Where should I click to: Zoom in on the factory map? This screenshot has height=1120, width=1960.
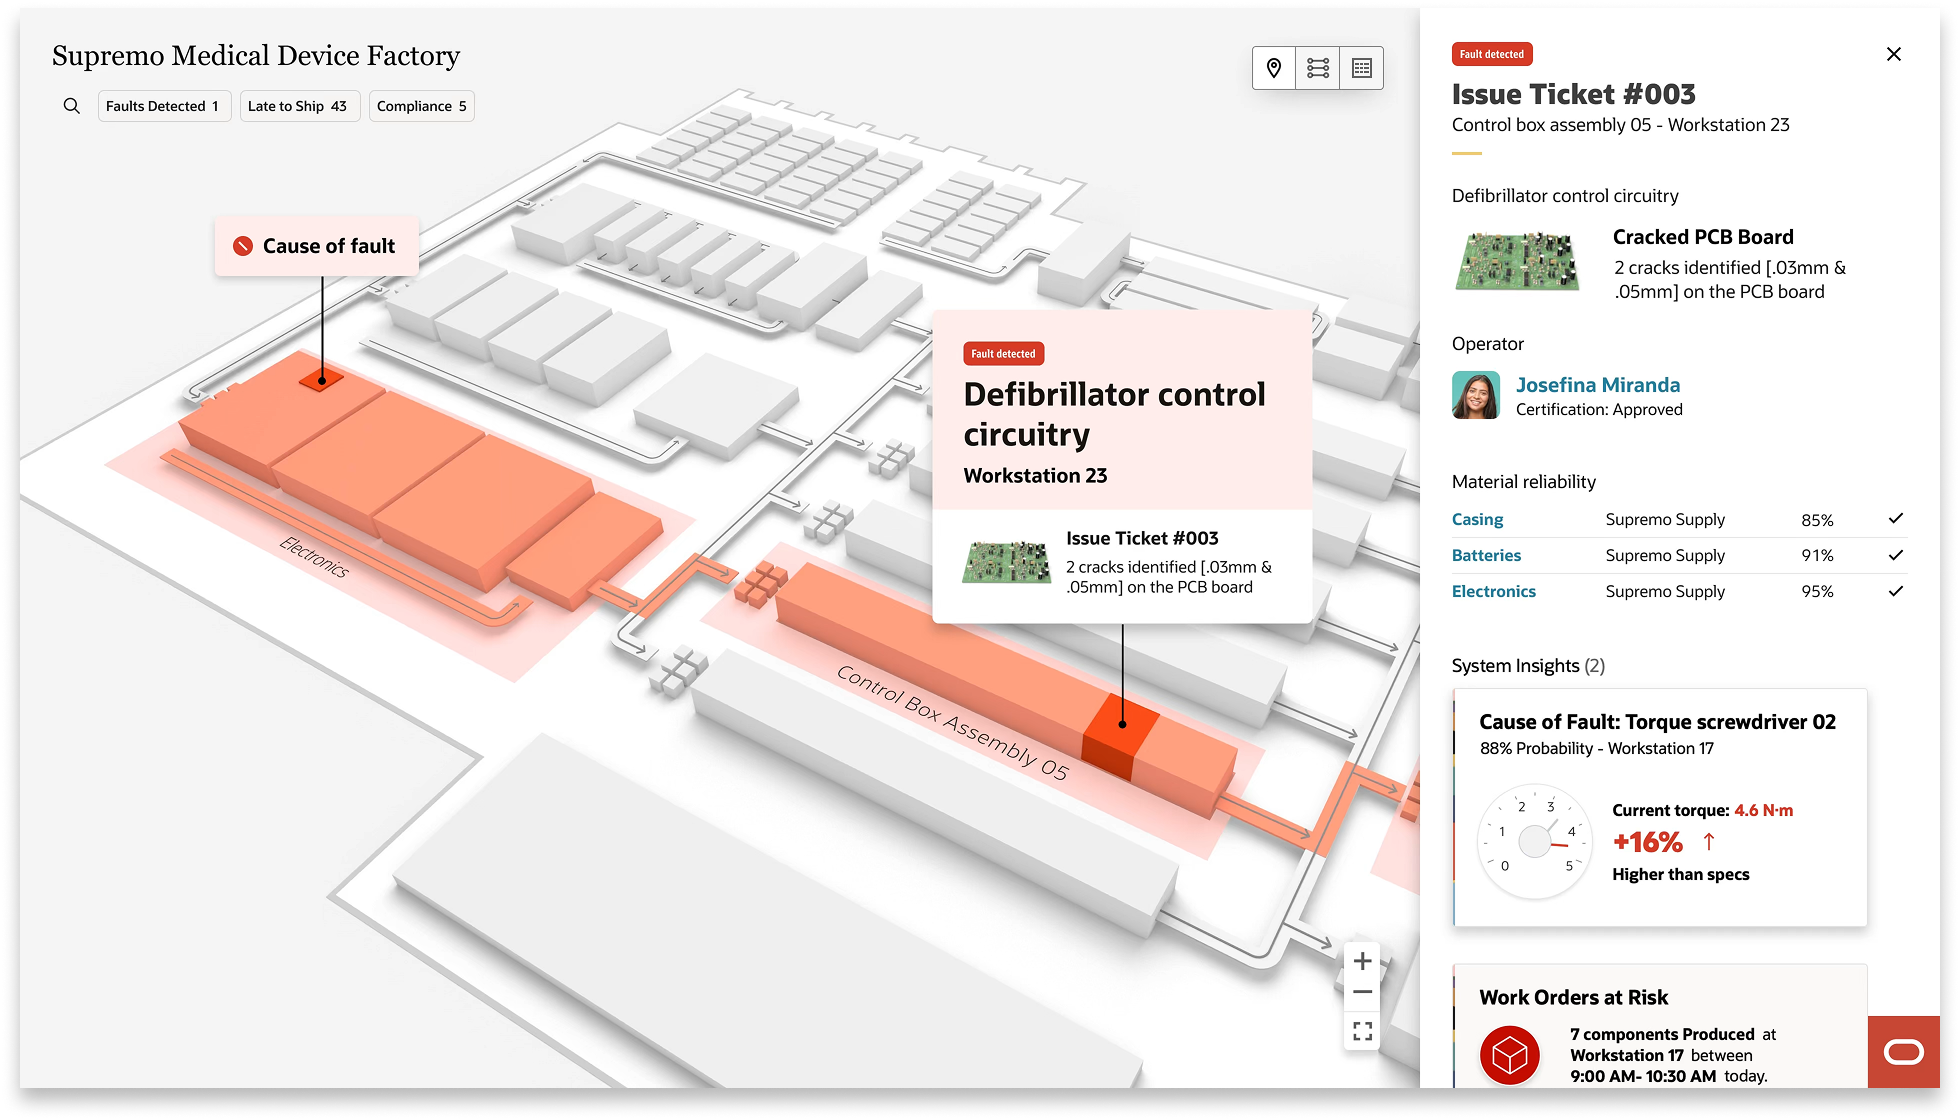coord(1362,961)
